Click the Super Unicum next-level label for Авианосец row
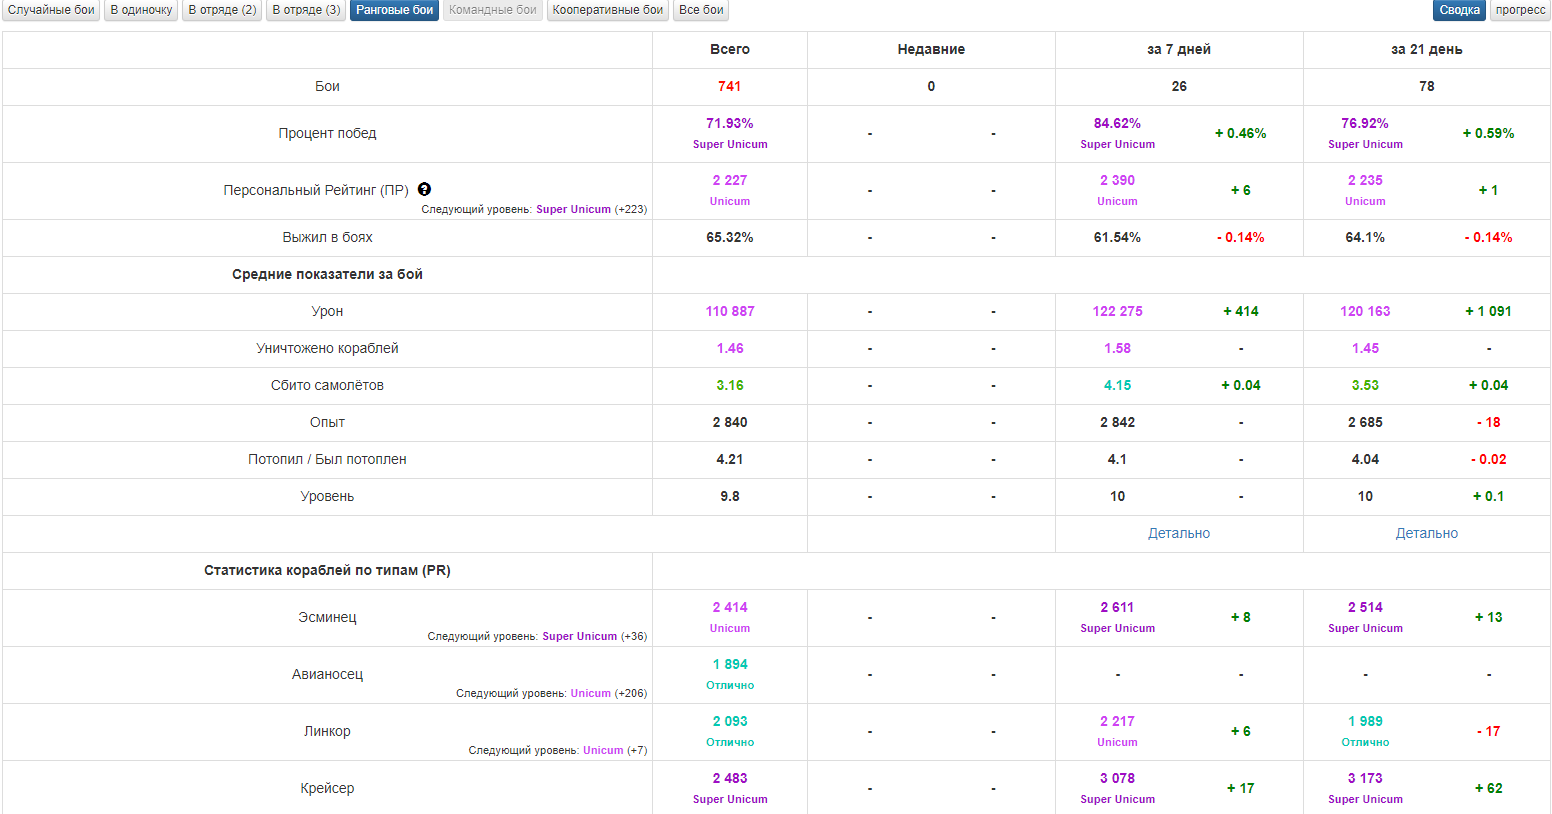Viewport: 1552px width, 814px height. pos(590,693)
